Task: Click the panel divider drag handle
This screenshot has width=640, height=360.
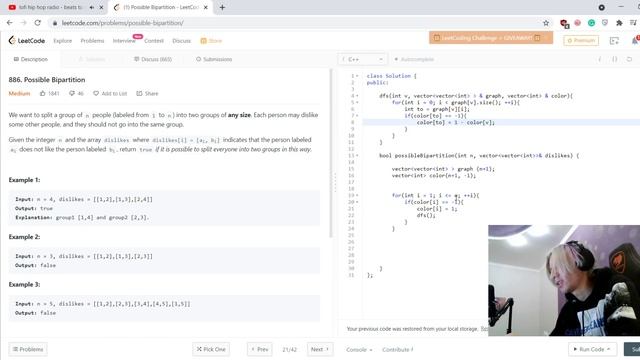Action: pyautogui.click(x=336, y=182)
